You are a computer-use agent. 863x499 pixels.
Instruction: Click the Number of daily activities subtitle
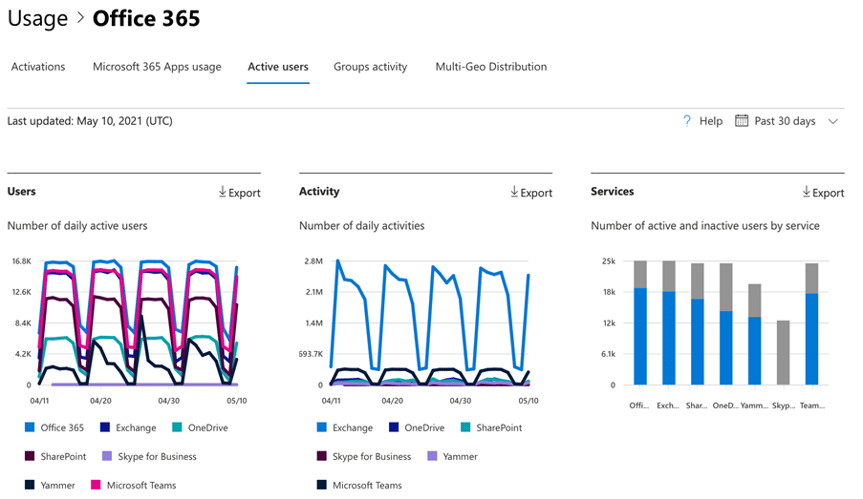(362, 226)
